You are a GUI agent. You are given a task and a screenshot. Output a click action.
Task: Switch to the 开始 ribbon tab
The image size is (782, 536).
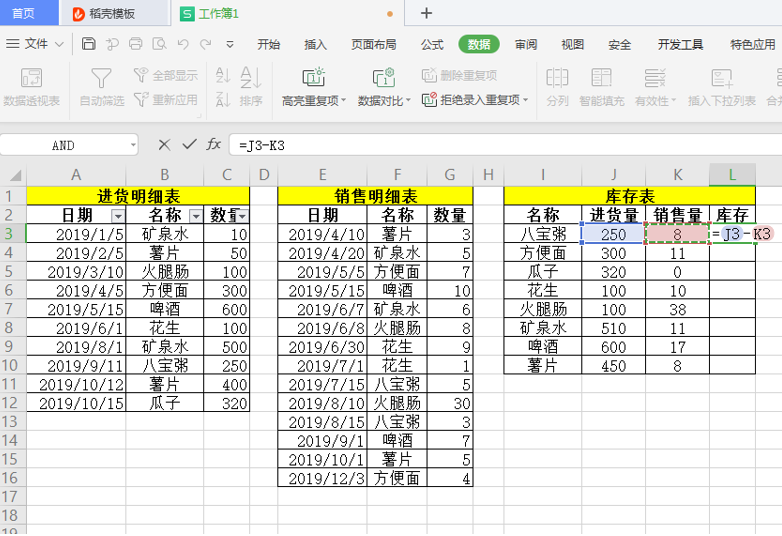pos(268,44)
